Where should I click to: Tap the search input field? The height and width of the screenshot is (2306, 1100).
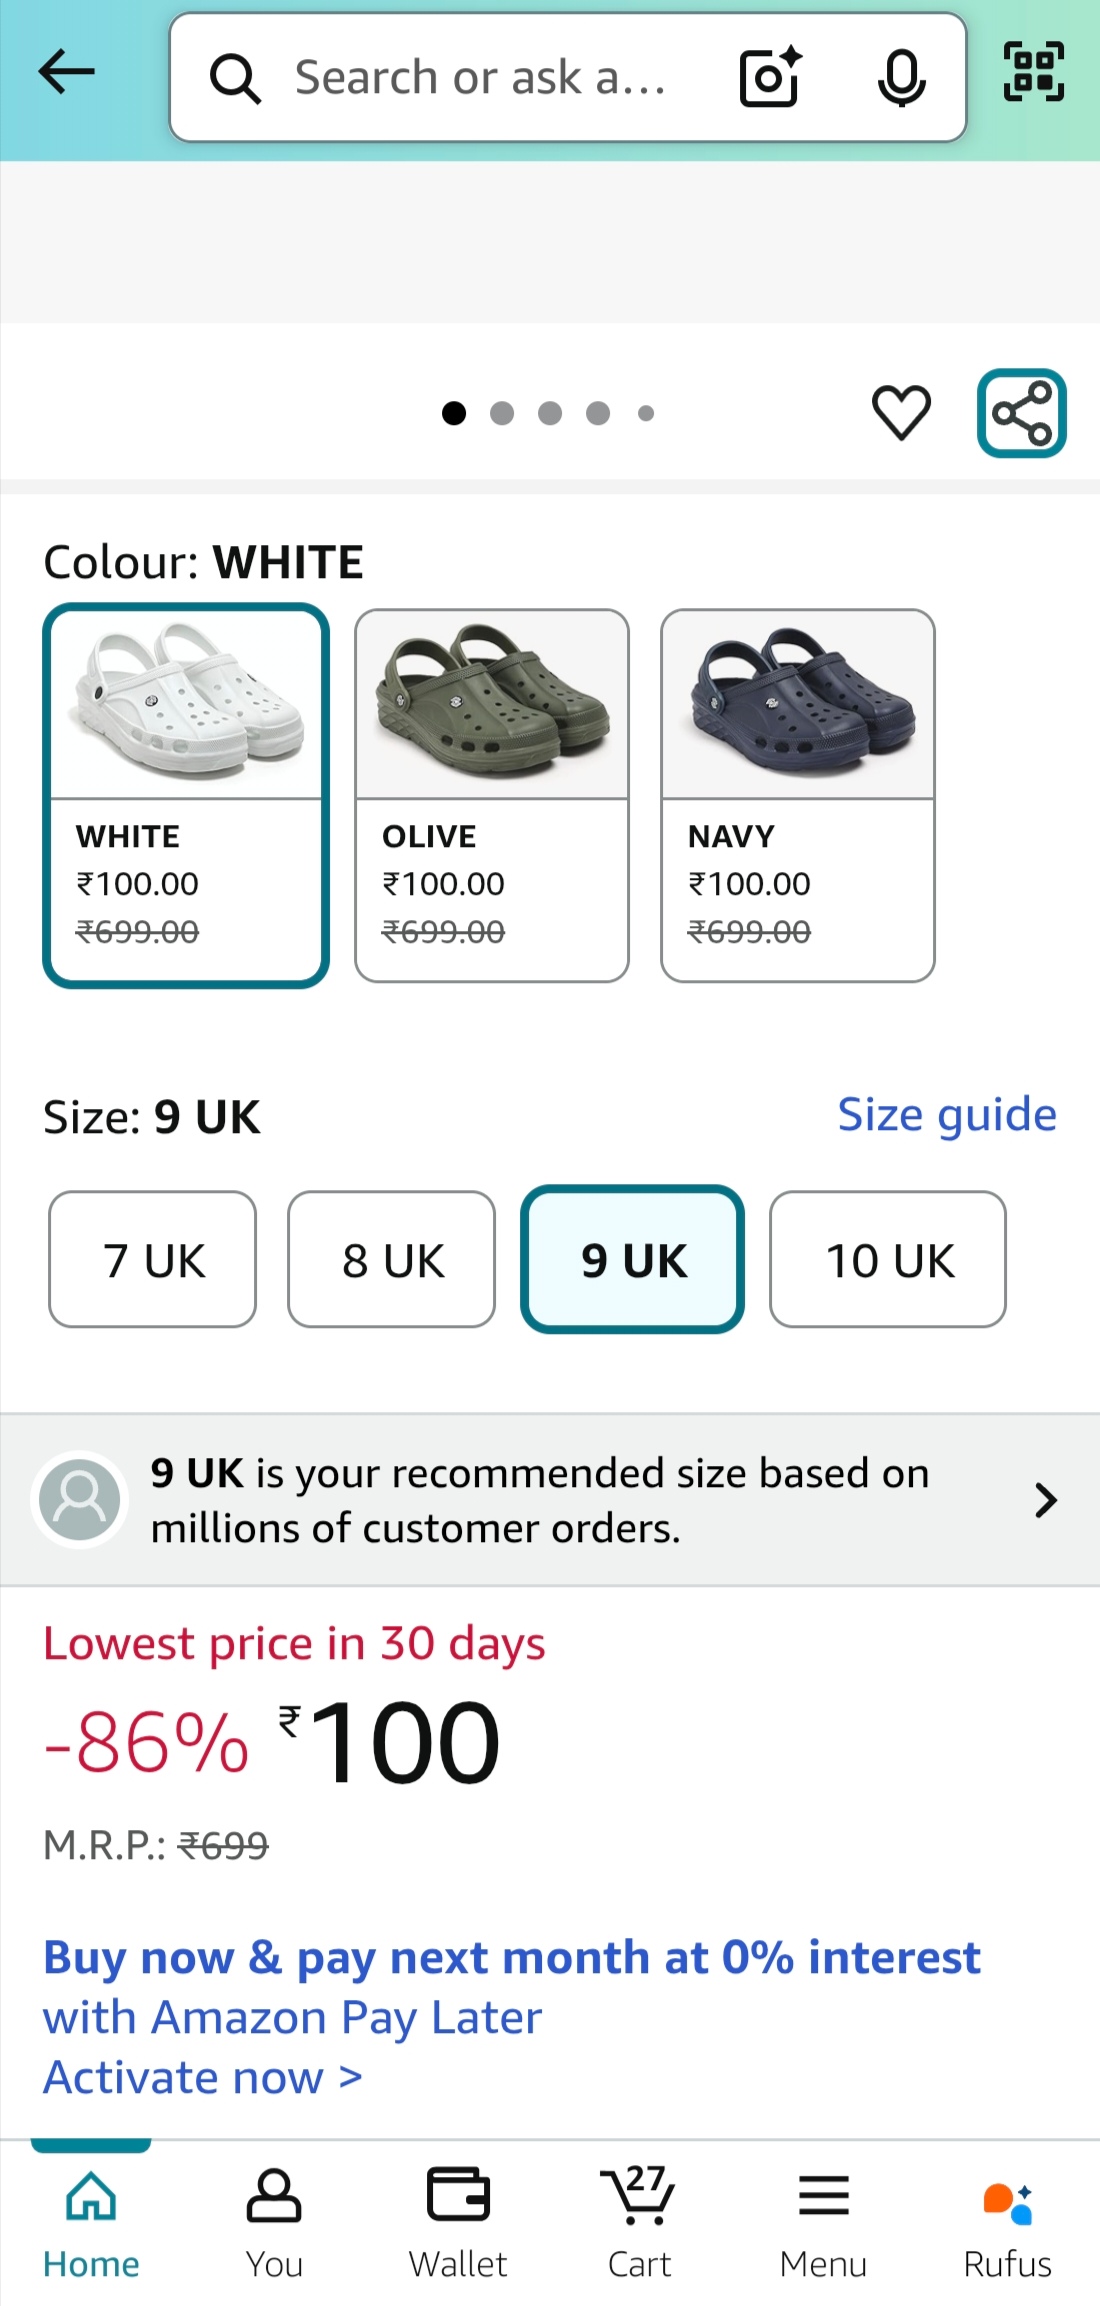480,77
